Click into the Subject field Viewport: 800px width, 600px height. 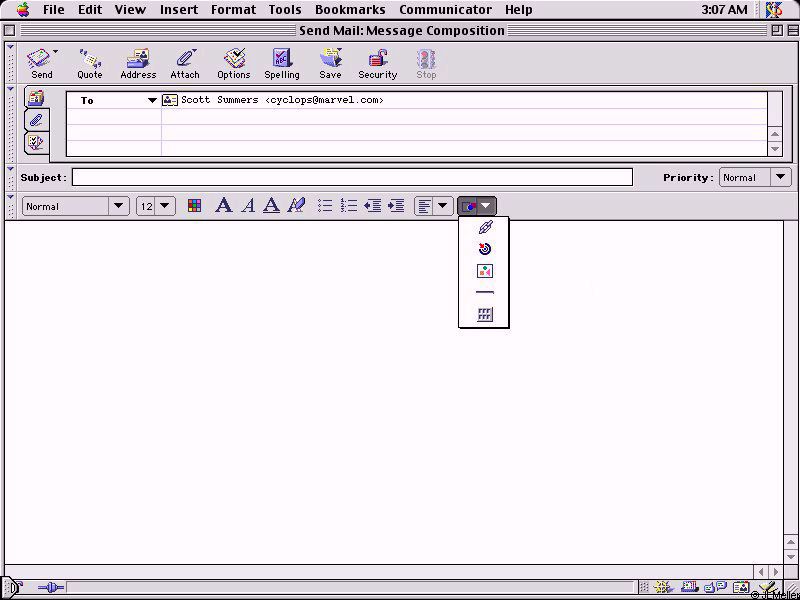tap(352, 177)
